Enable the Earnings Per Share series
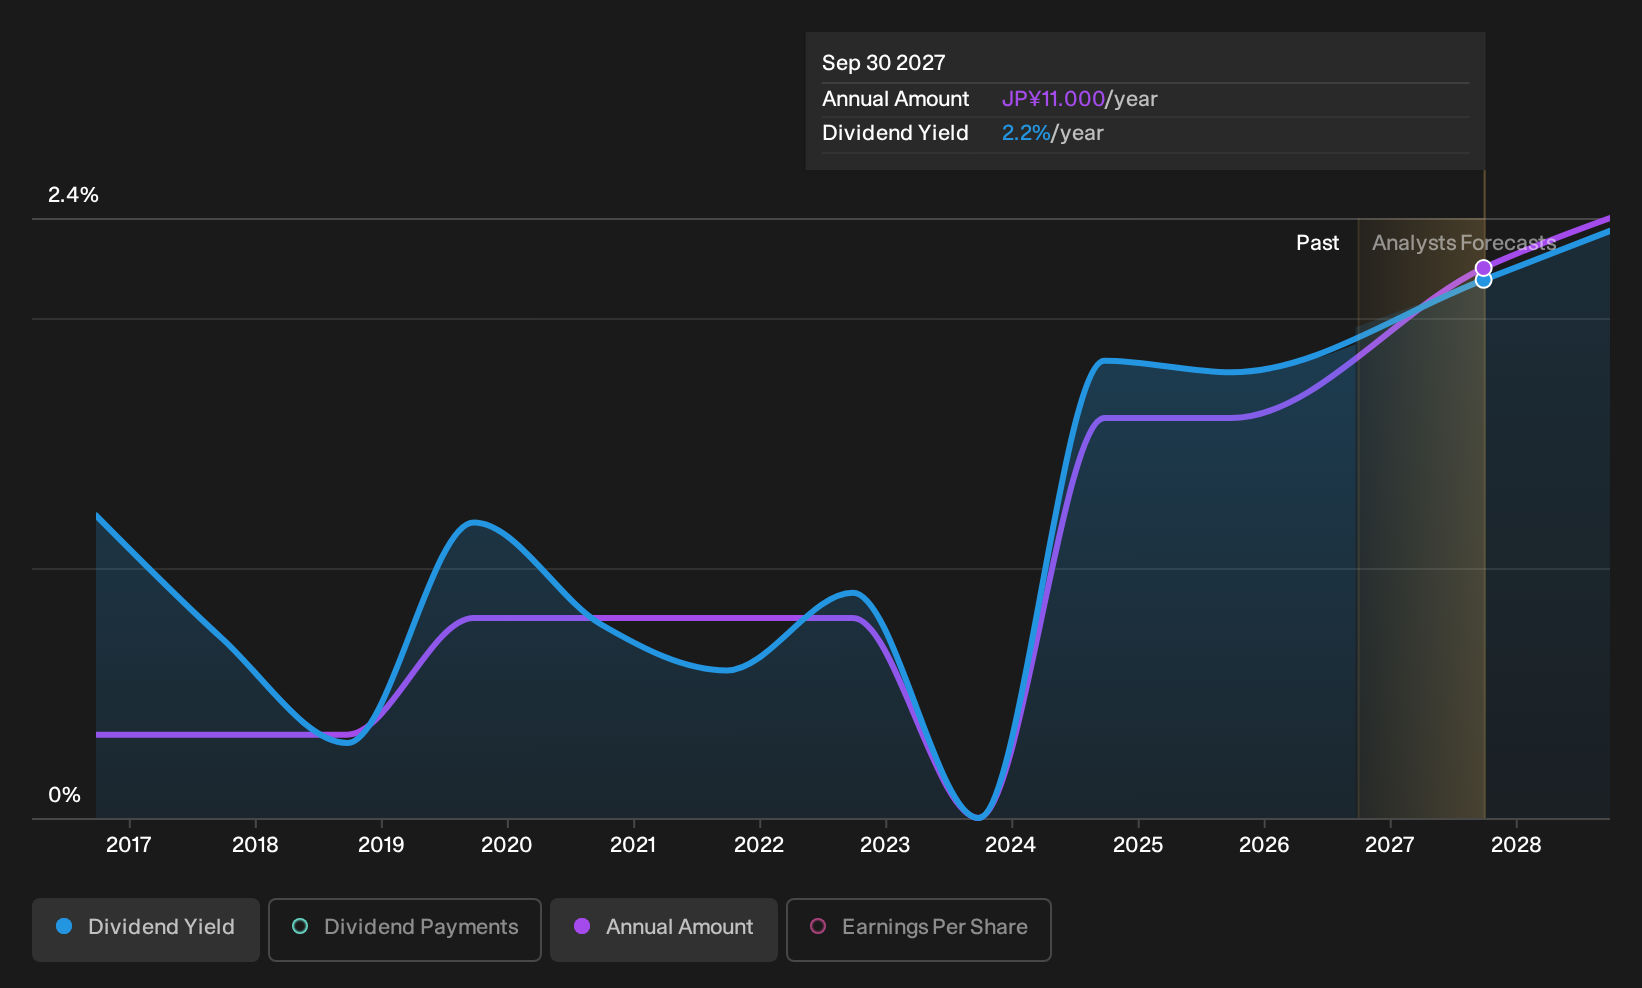1642x988 pixels. 919,930
